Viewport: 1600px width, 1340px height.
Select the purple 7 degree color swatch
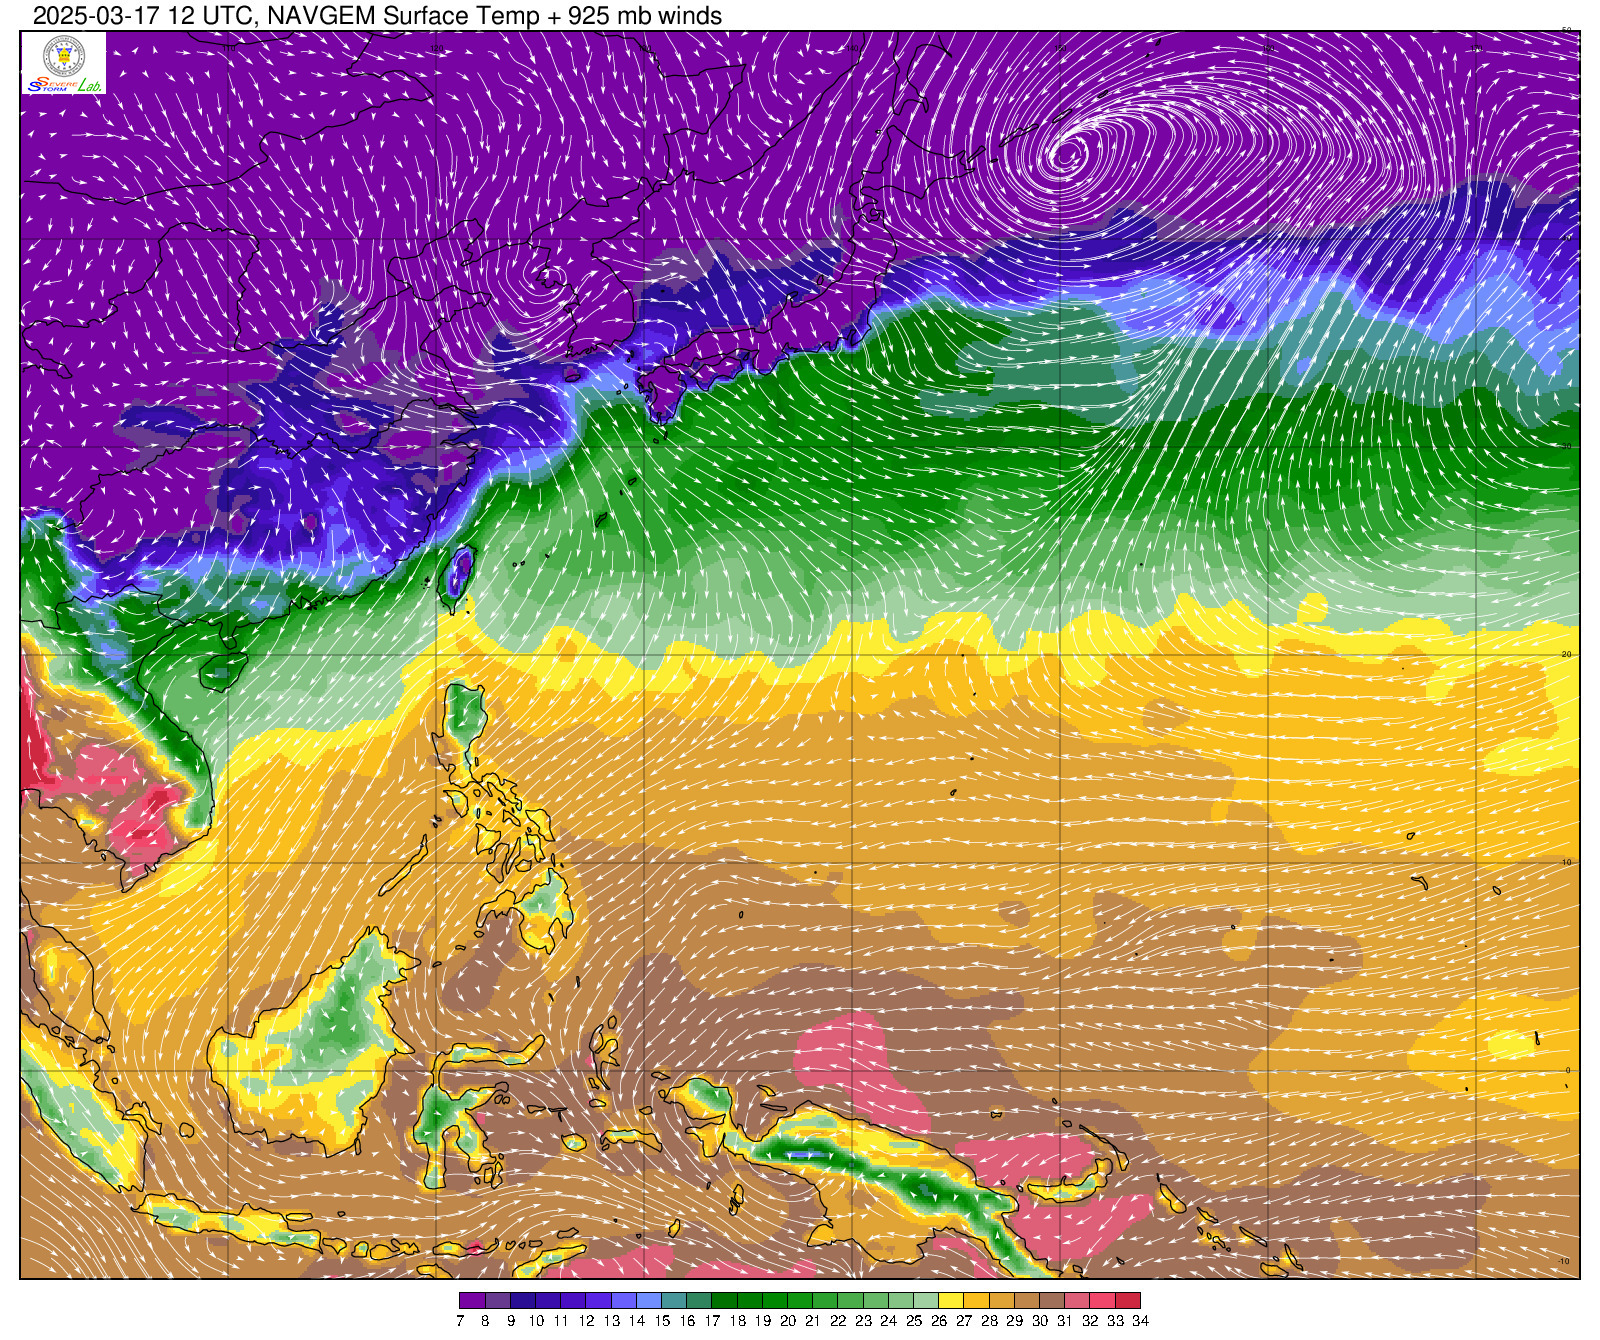[472, 1300]
